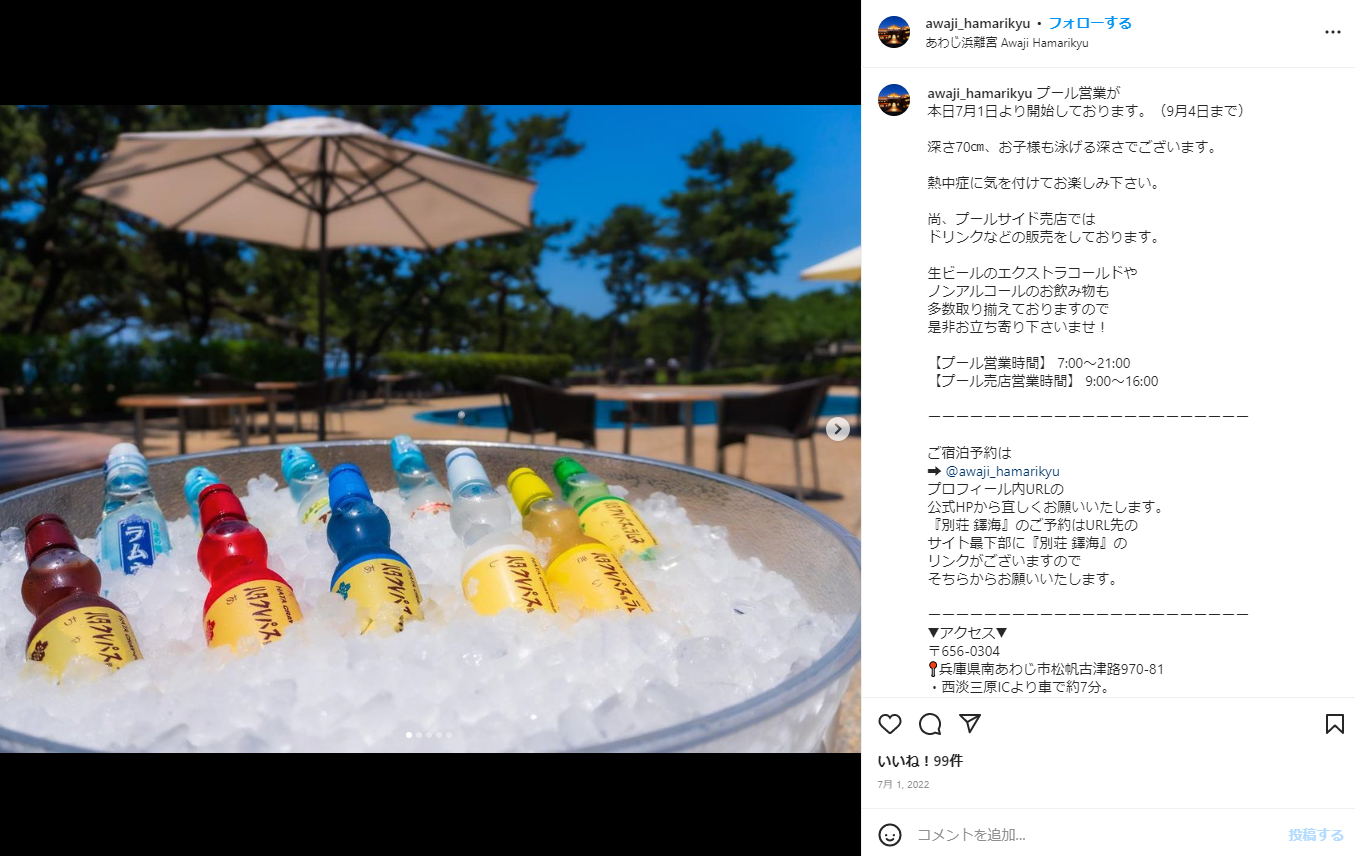Screen dimensions: 1355x856
Task: Open comments via speech bubble icon
Action: pyautogui.click(x=930, y=724)
